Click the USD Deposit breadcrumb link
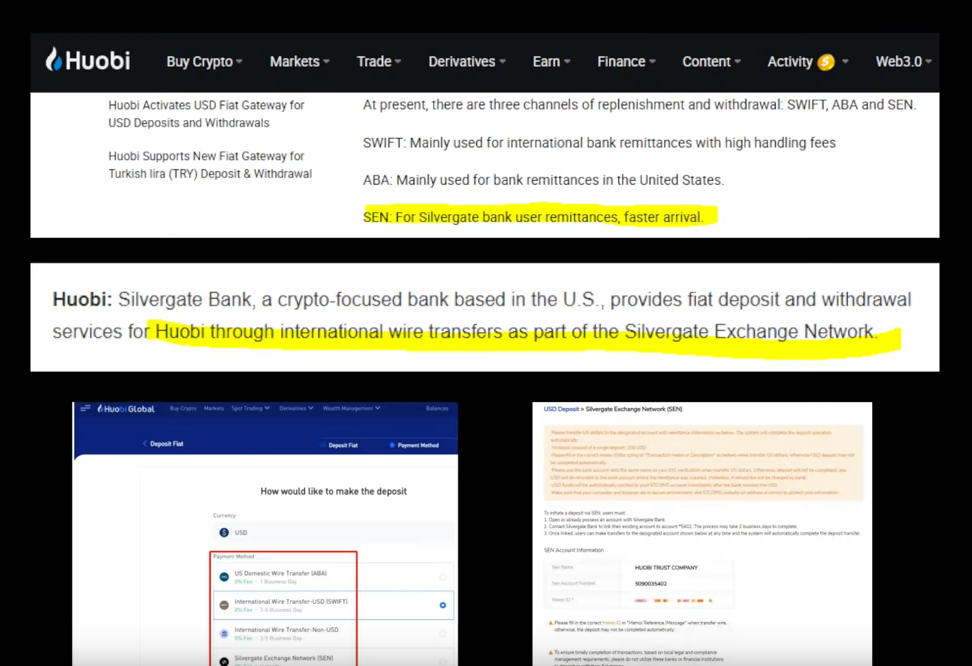Image resolution: width=972 pixels, height=666 pixels. pos(561,409)
